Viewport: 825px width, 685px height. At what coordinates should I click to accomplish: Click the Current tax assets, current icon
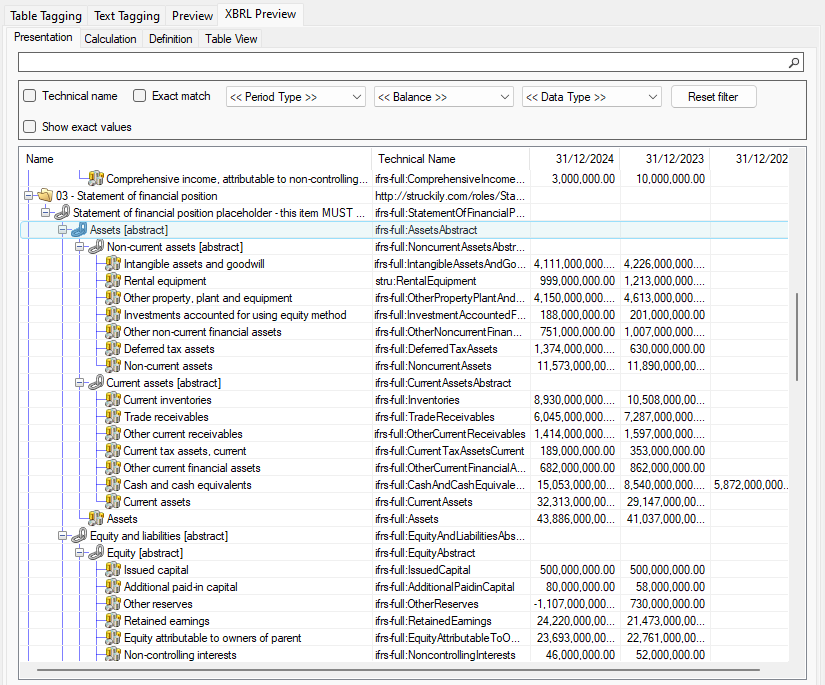coord(113,451)
